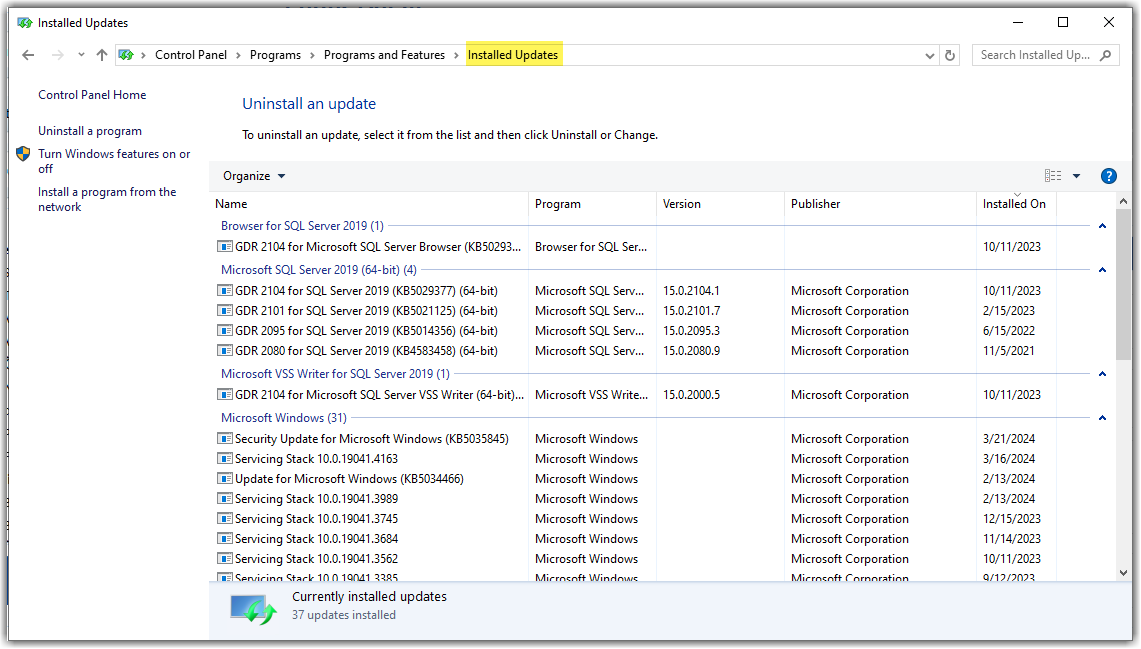Open the address bar history dropdown
The height and width of the screenshot is (649, 1141).
tap(931, 56)
